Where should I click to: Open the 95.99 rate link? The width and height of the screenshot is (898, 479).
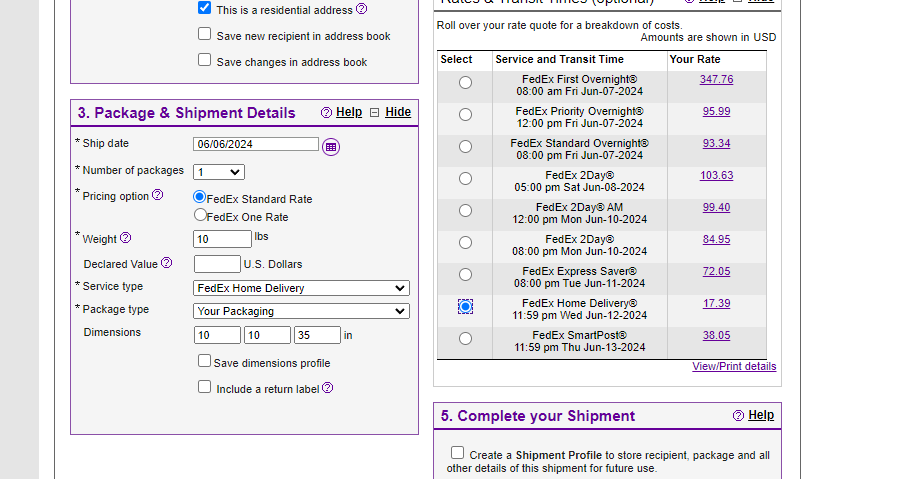coord(716,111)
